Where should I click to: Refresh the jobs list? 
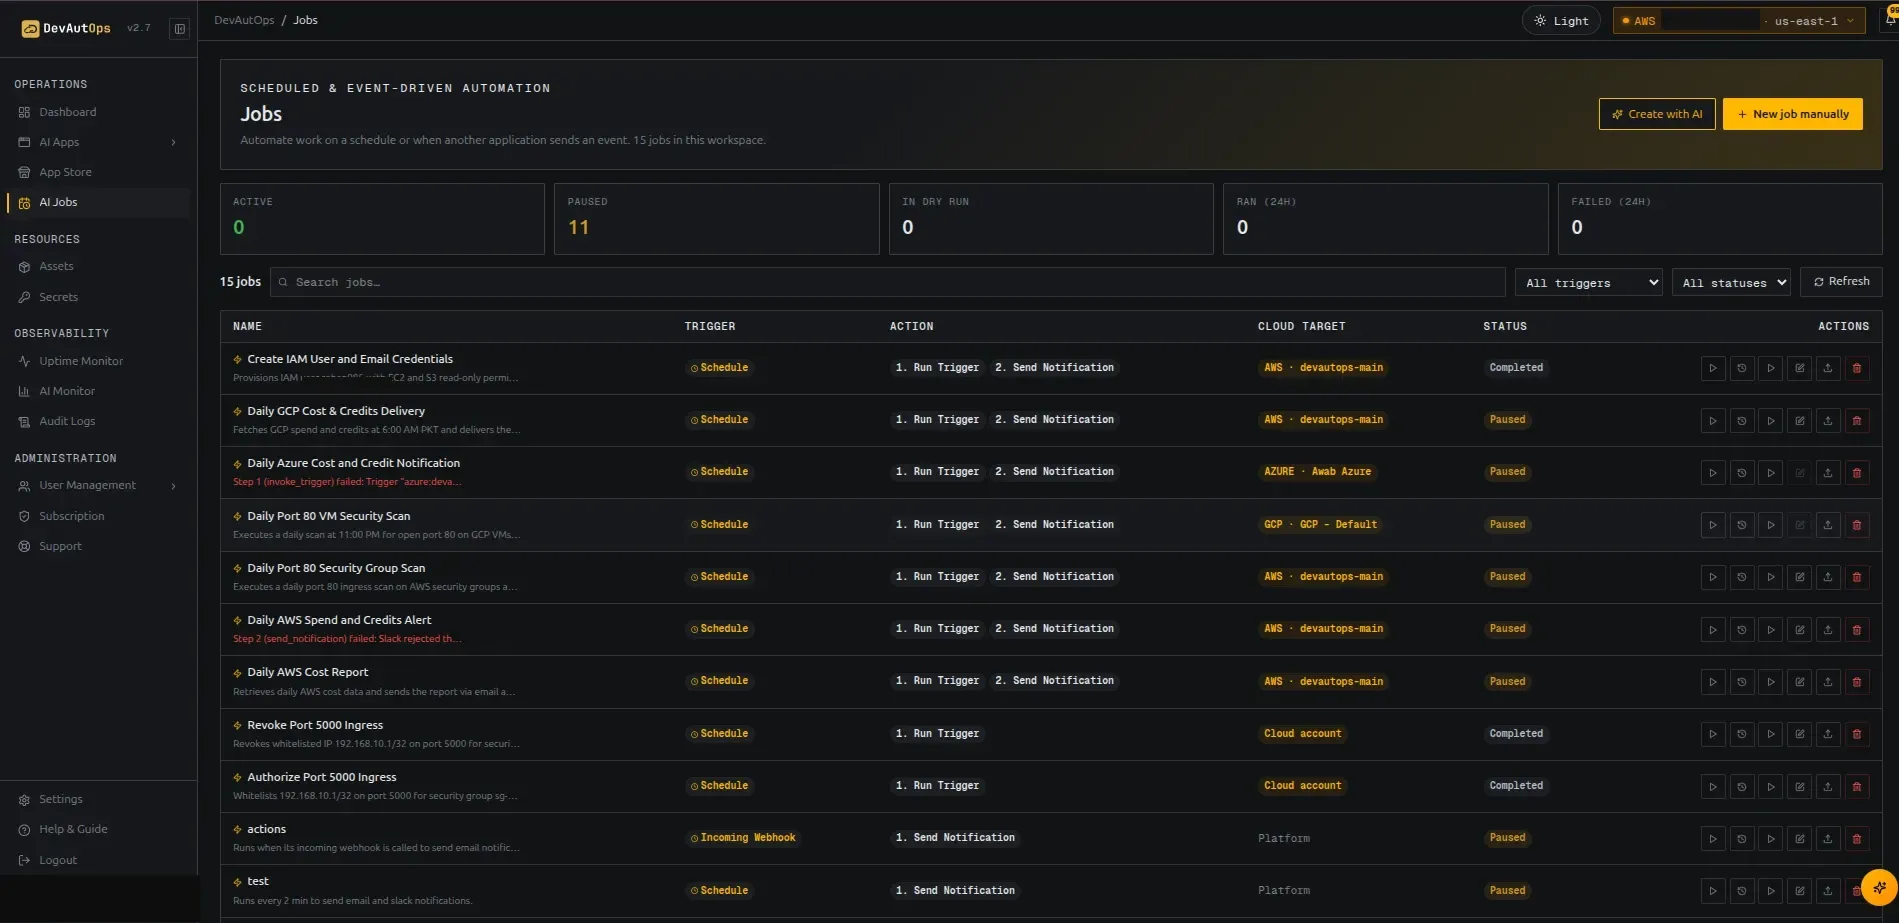pos(1841,282)
